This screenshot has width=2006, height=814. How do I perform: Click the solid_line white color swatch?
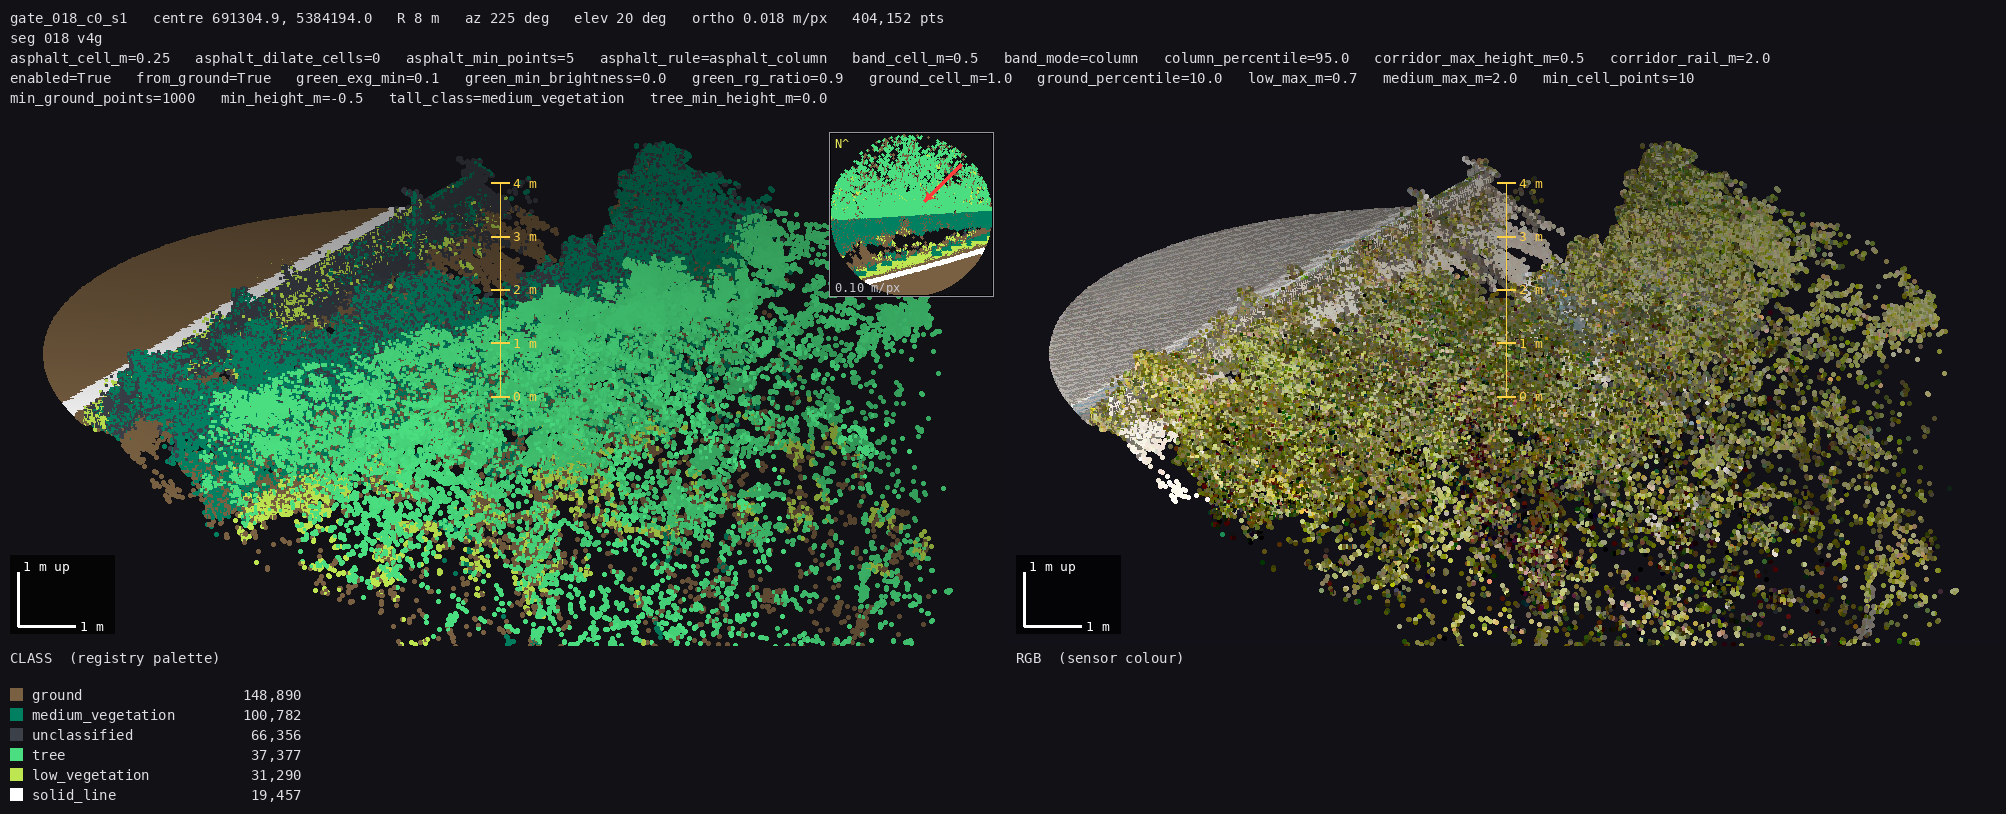[16, 795]
